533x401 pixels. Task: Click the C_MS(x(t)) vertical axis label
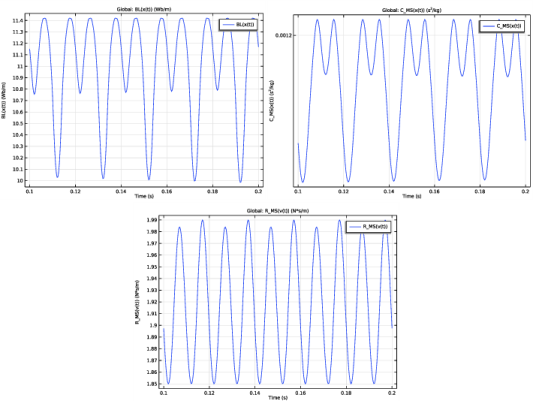tap(271, 101)
